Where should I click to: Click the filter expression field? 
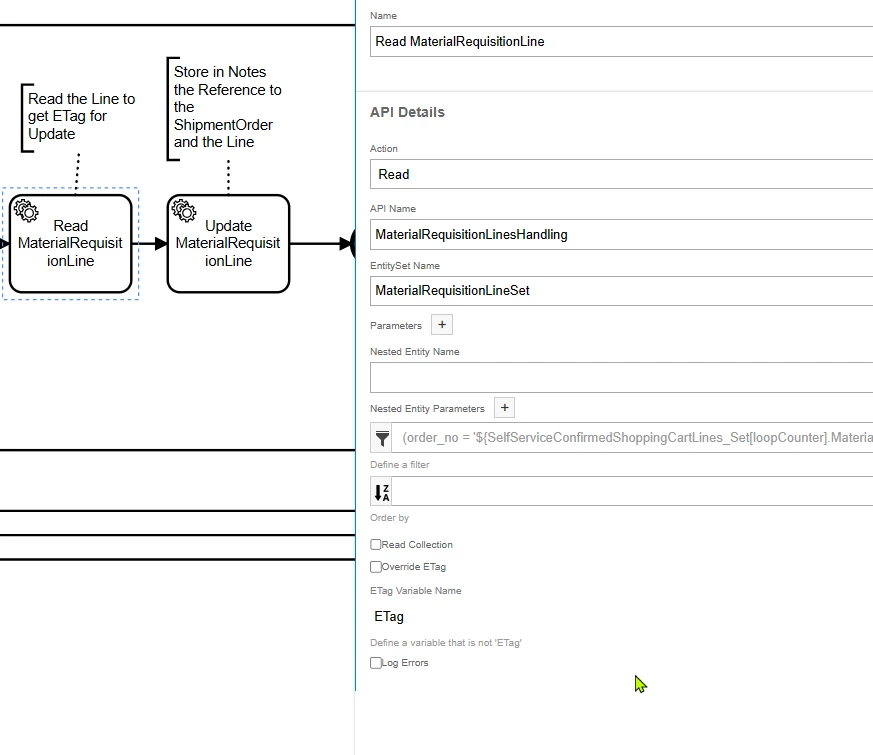pyautogui.click(x=632, y=438)
